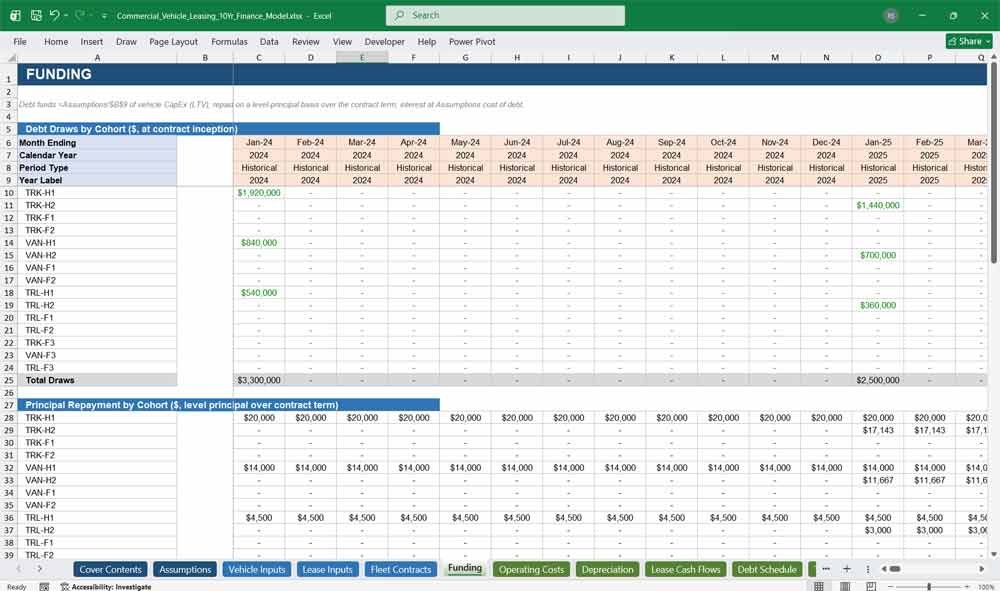Go to the Lease Inputs sheet tab
This screenshot has width=1000, height=591.
[x=327, y=569]
